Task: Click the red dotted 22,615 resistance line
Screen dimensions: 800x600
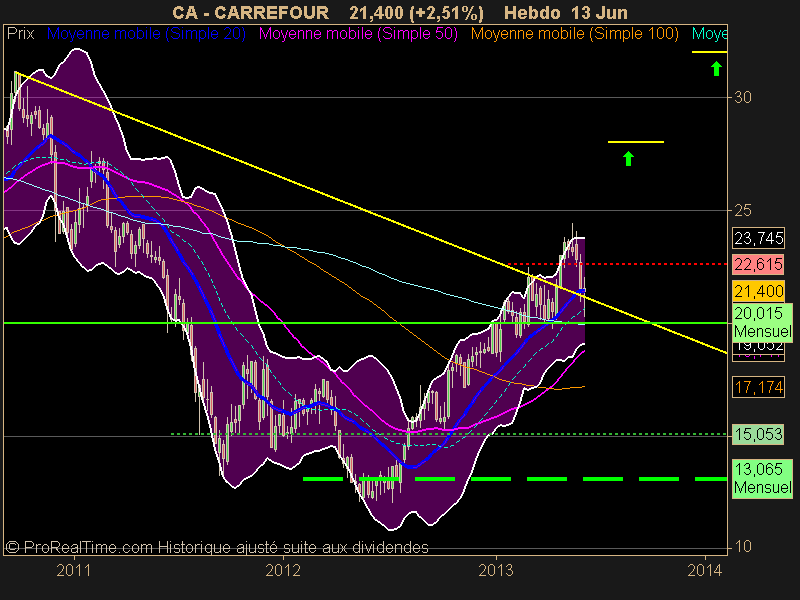Action: tap(618, 264)
